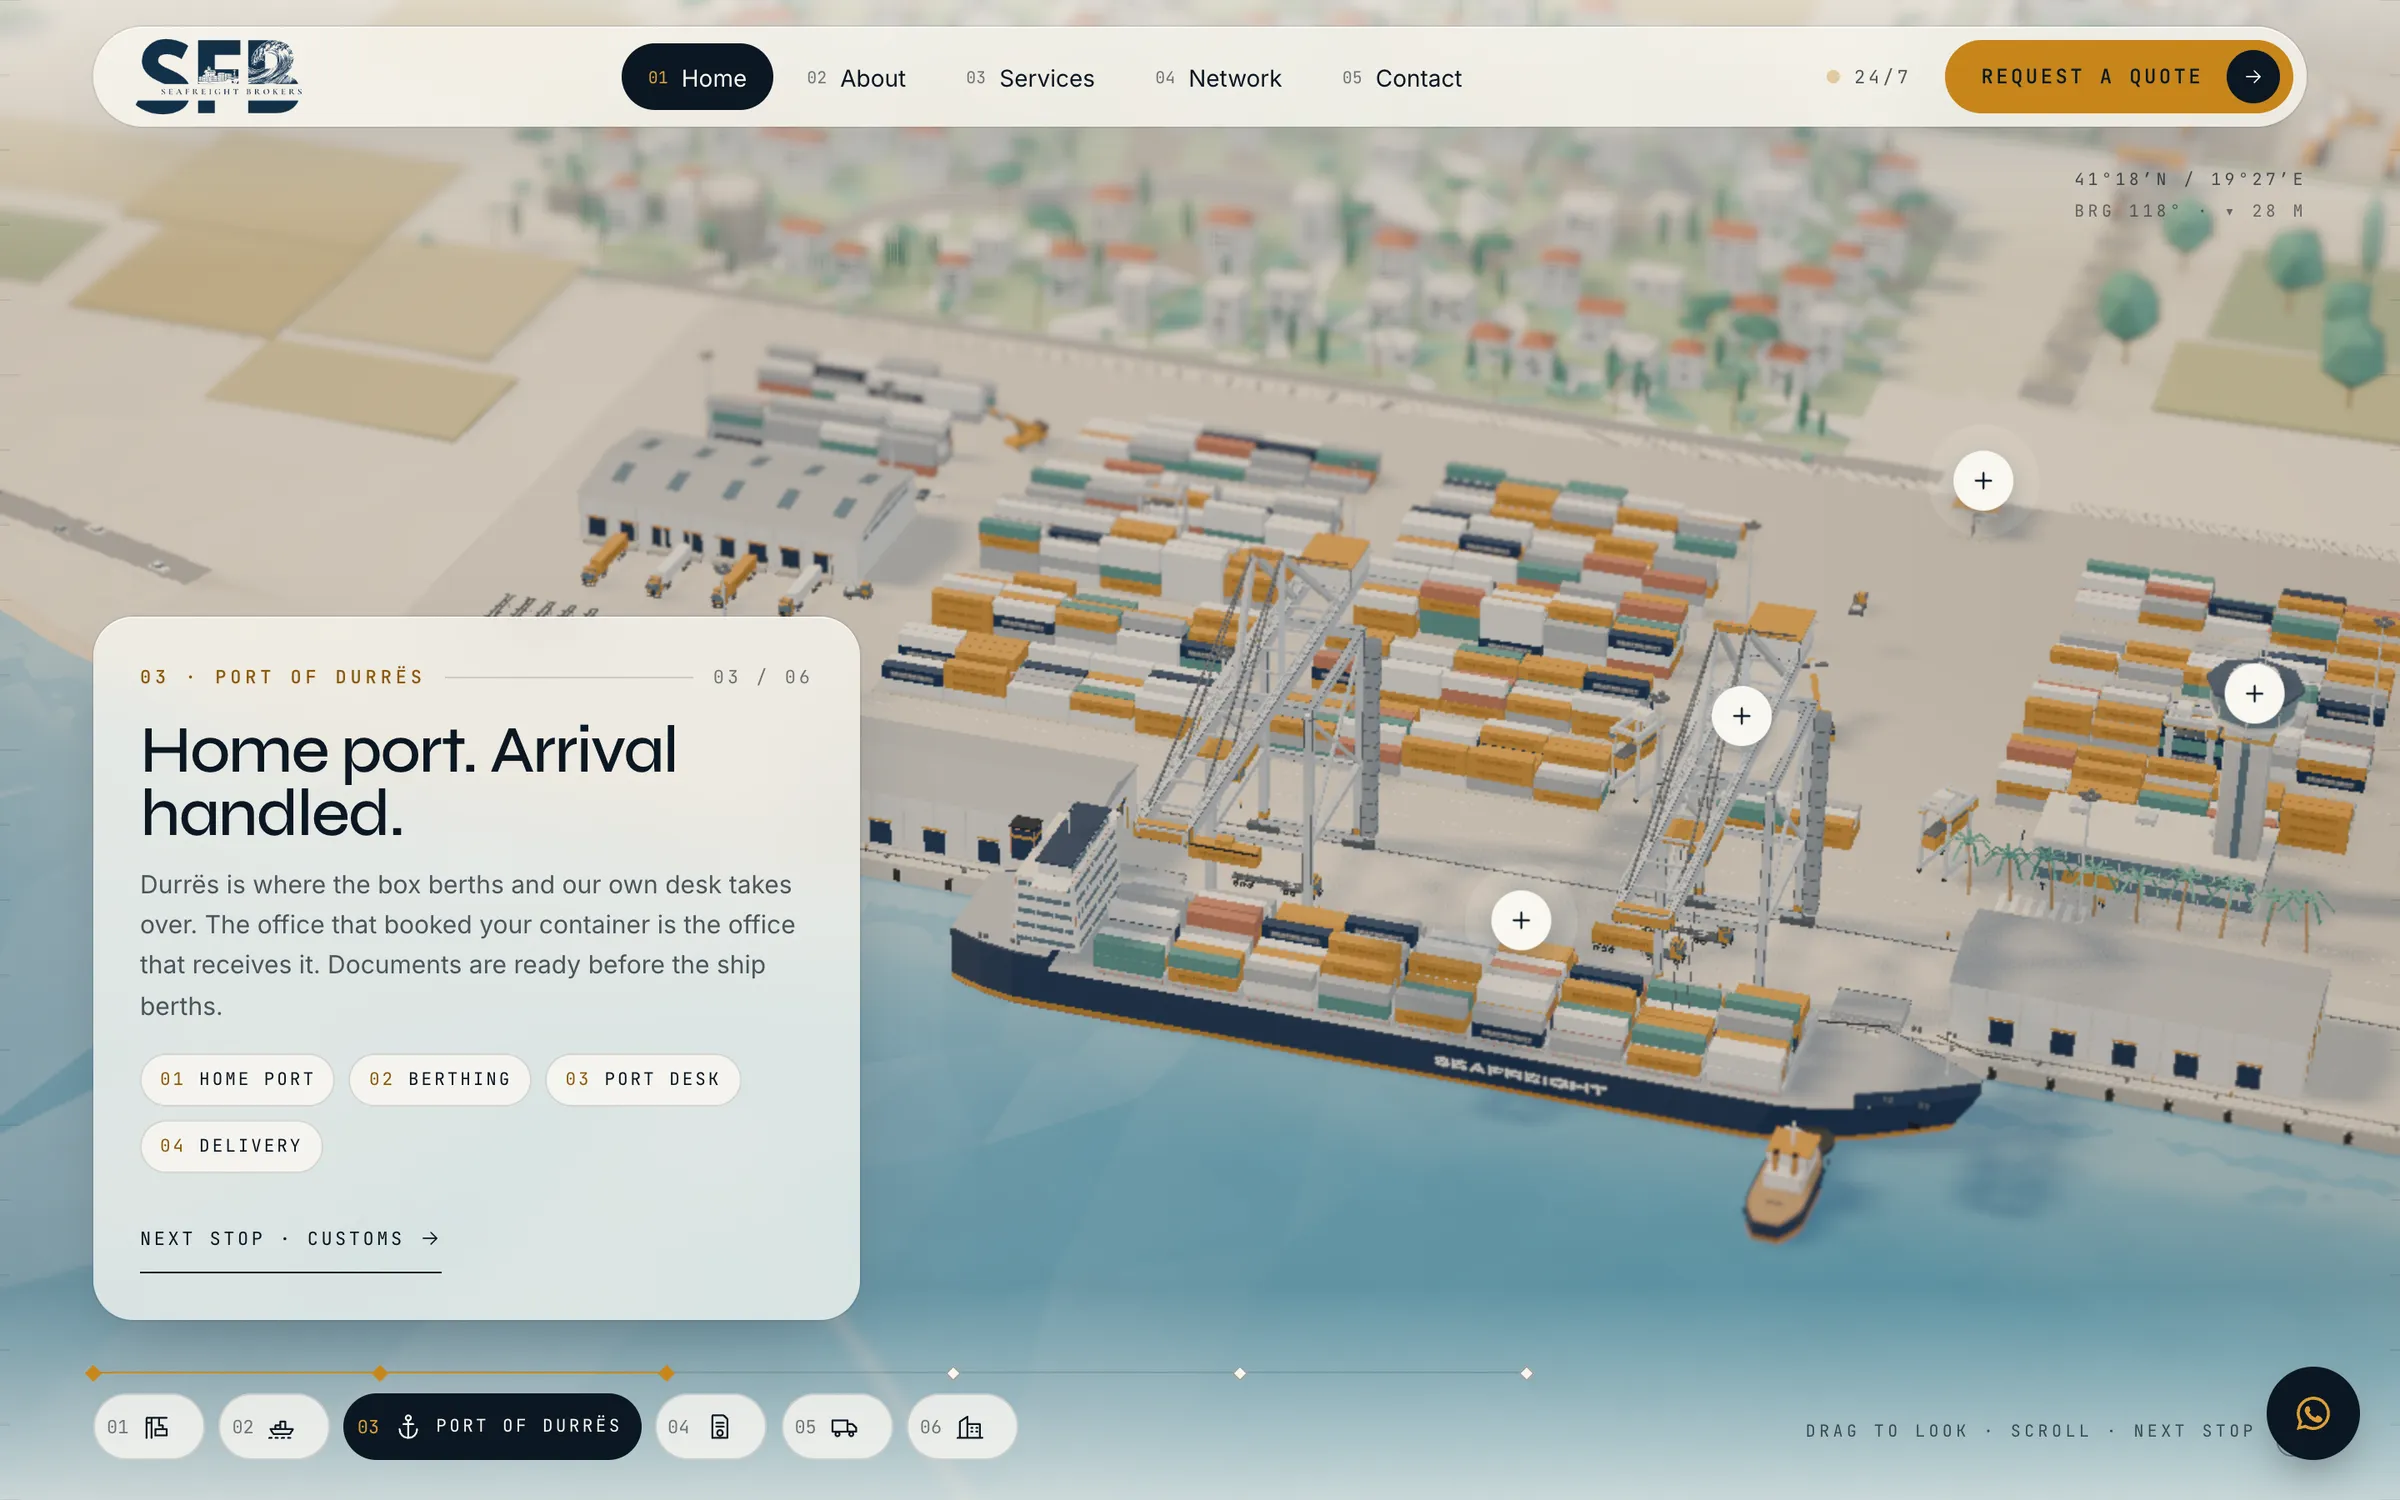Open the About page
Viewport: 2400px width, 1500px height.
click(856, 77)
